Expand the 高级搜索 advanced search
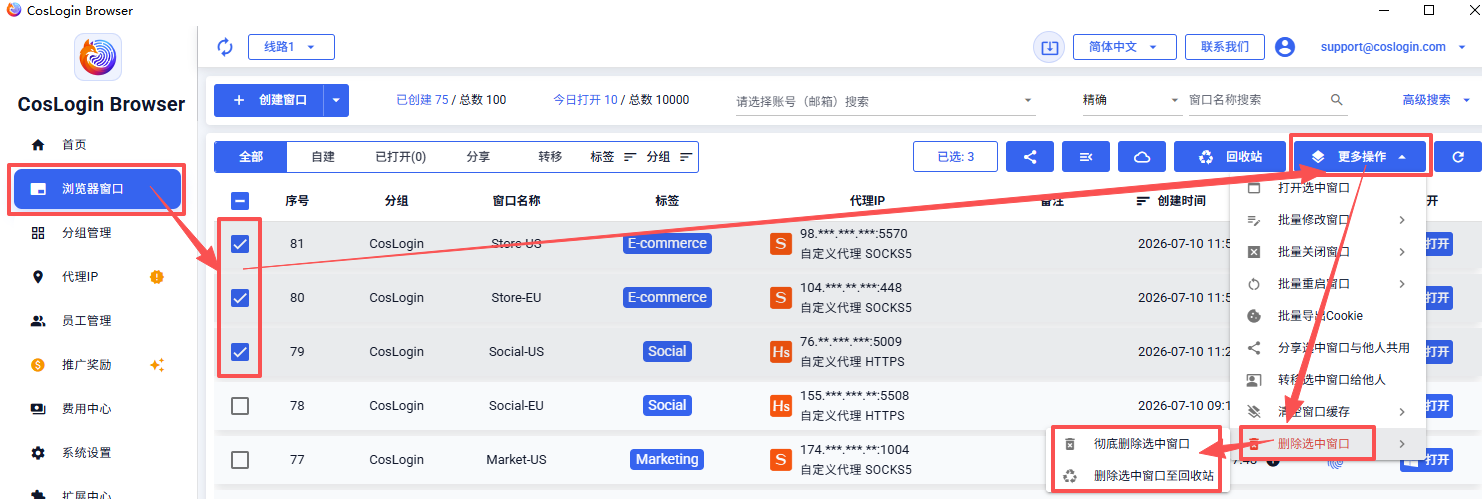1482x499 pixels. pos(1436,100)
